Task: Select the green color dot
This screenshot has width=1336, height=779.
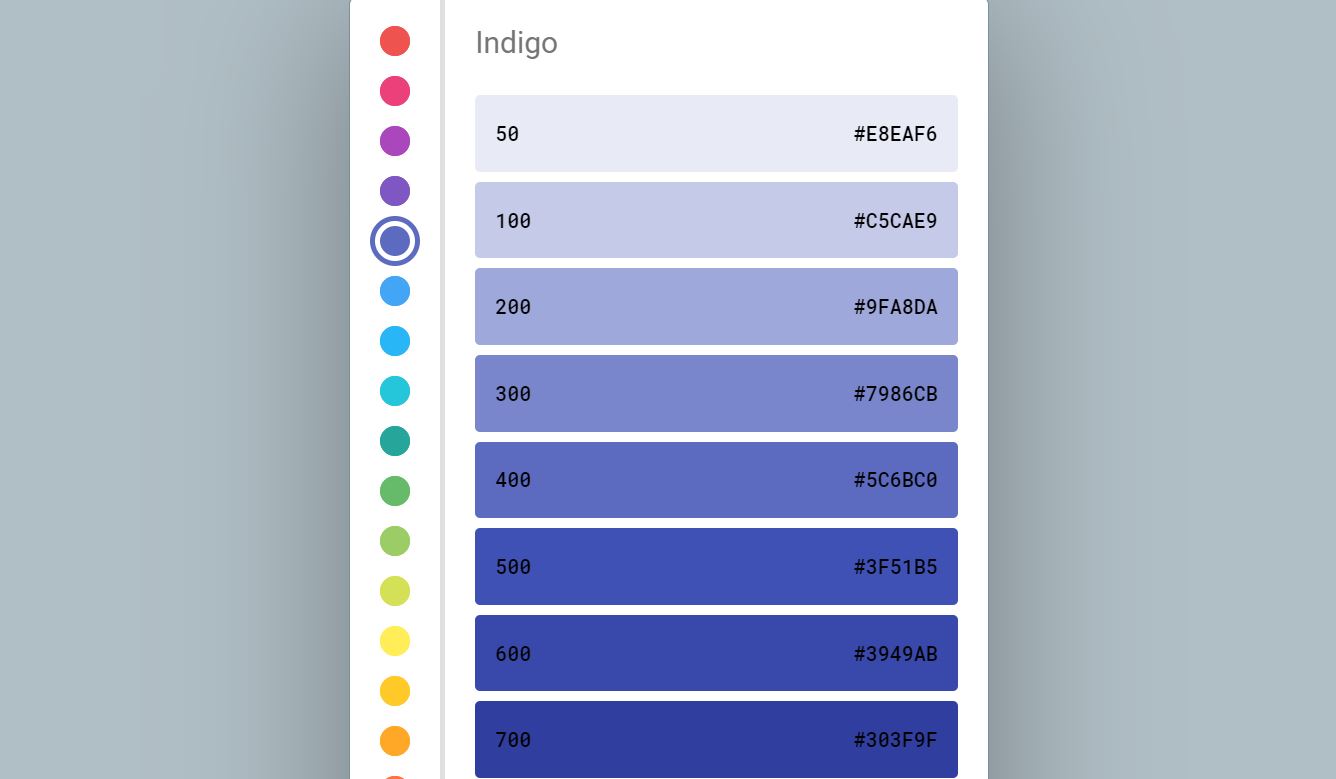Action: coord(395,491)
